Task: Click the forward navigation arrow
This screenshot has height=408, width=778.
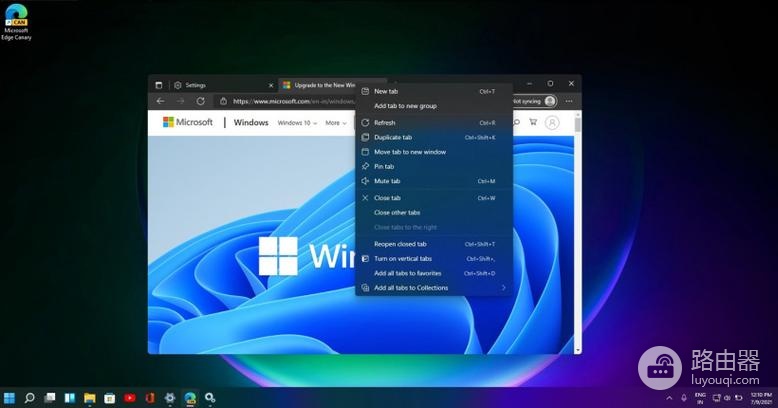Action: 180,101
